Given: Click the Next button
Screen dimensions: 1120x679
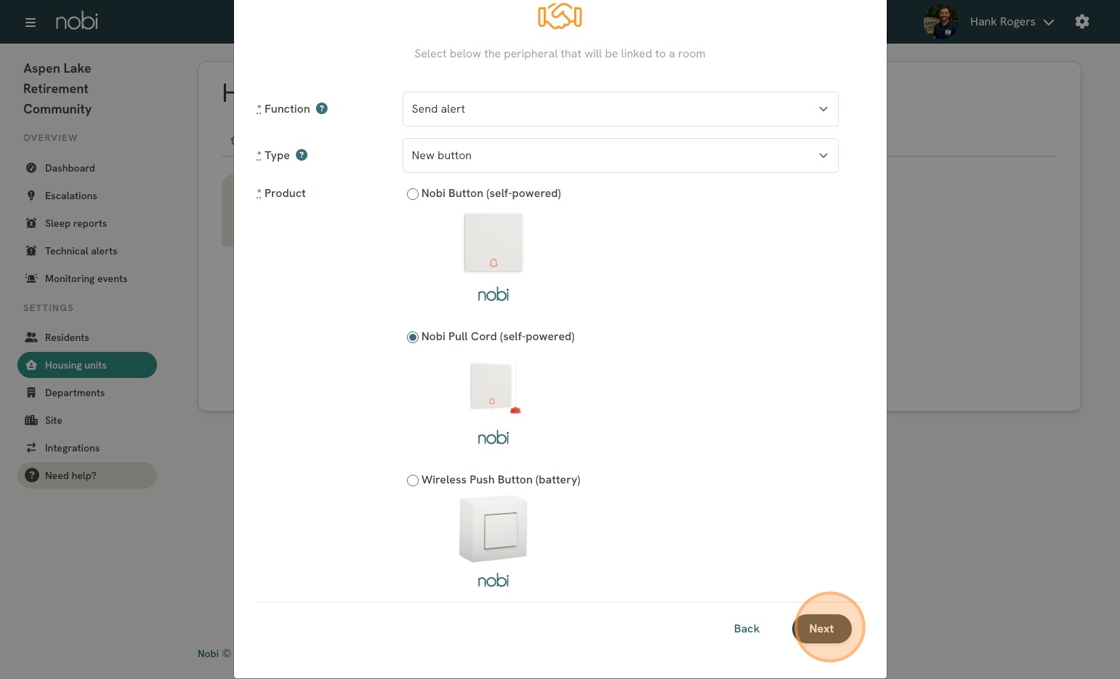Looking at the screenshot, I should 822,629.
